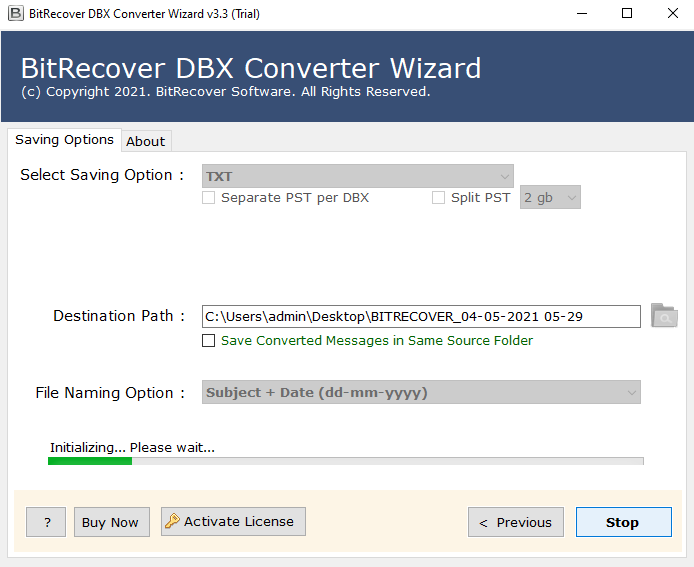Click the green conversion progress bar
This screenshot has height=567, width=694.
coord(346,461)
